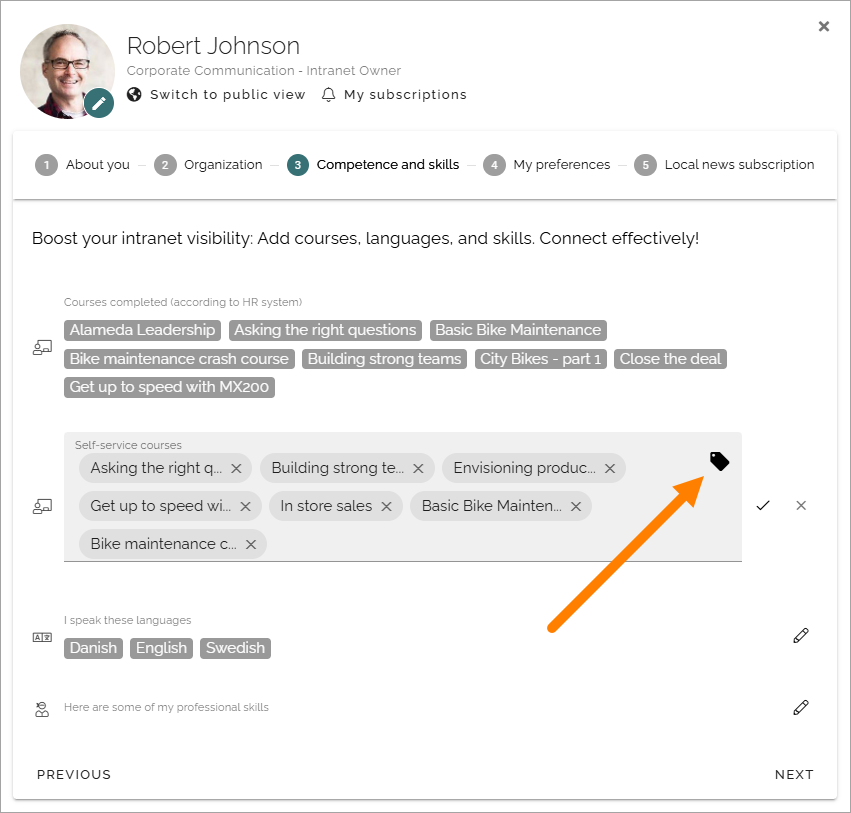Edit professional skills with pencil icon
The width and height of the screenshot is (851, 813).
801,707
